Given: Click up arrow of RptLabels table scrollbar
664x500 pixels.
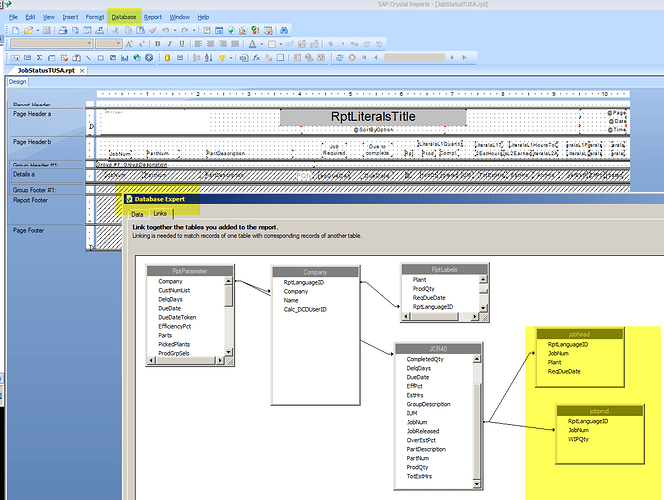Looking at the screenshot, I should (483, 279).
